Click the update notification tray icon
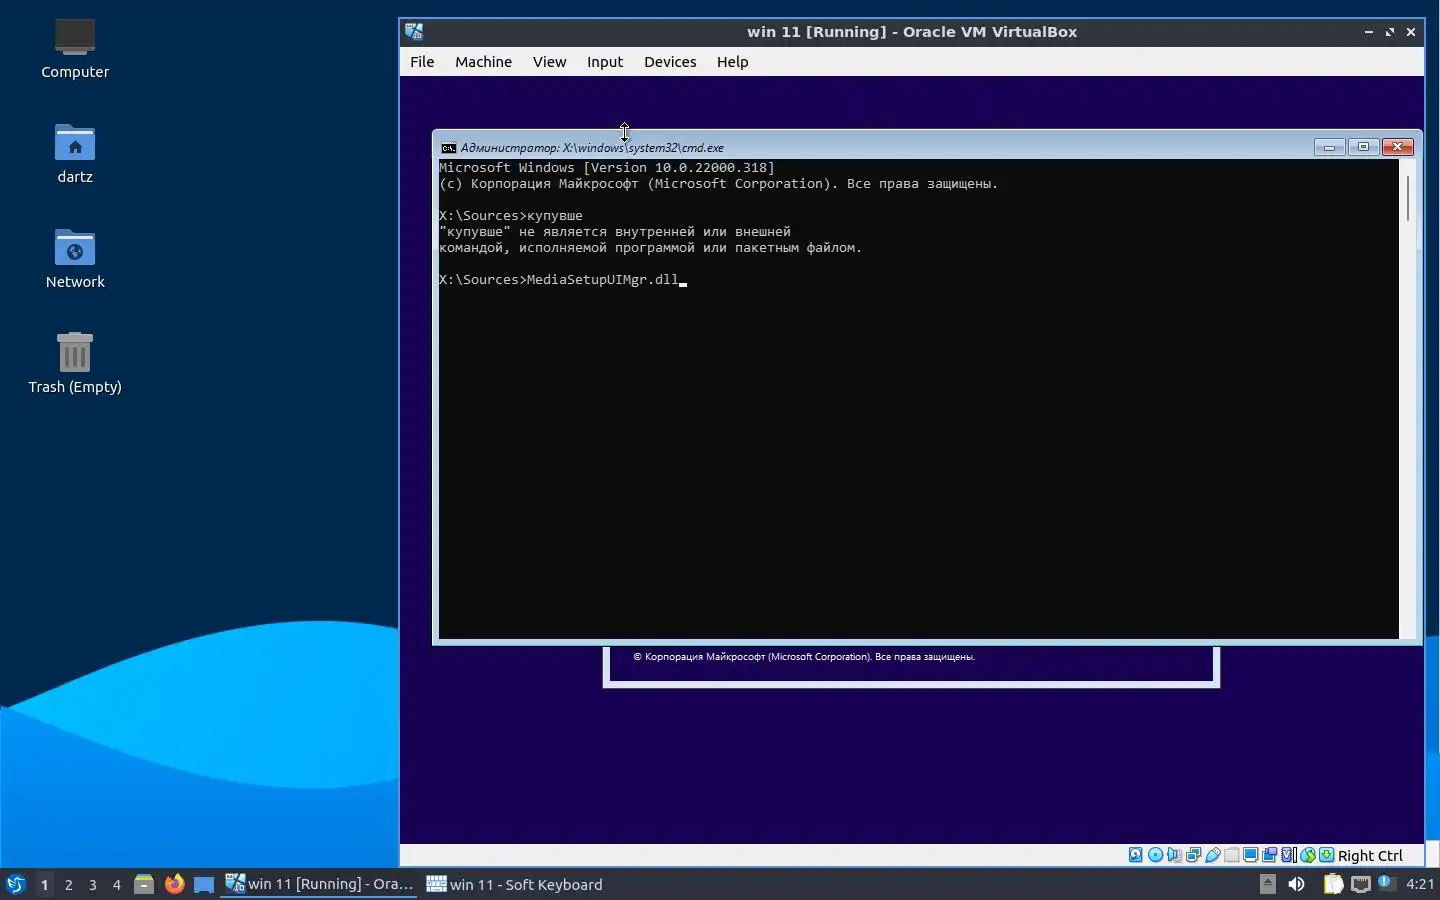This screenshot has height=900, width=1440. pyautogui.click(x=1386, y=882)
